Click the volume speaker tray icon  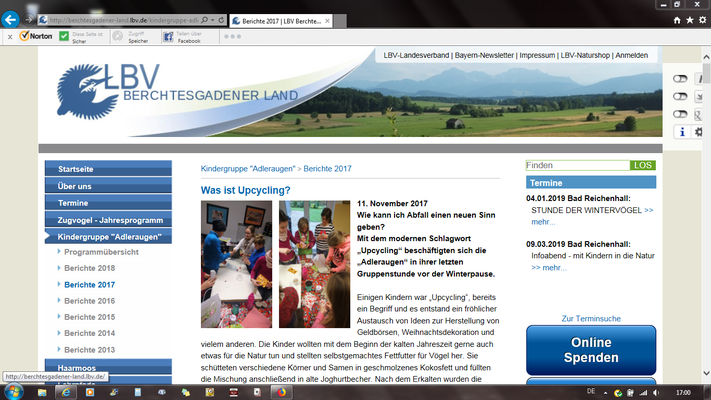(x=656, y=393)
